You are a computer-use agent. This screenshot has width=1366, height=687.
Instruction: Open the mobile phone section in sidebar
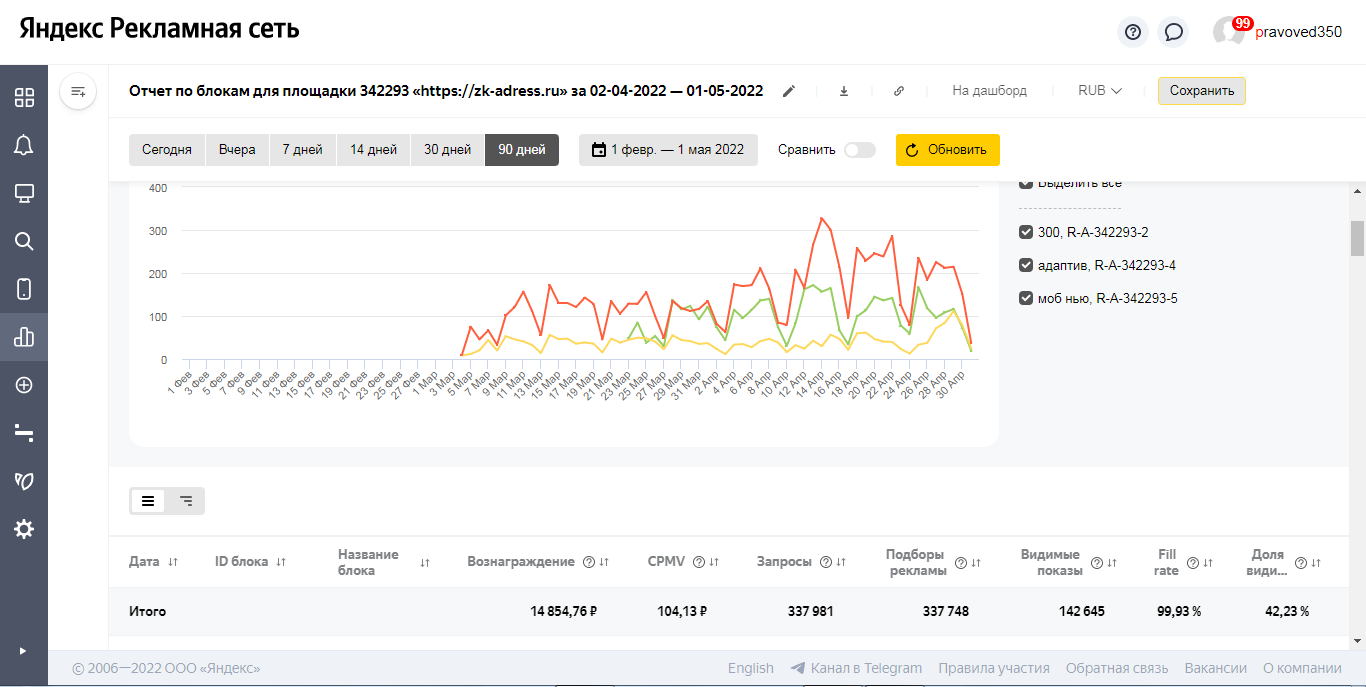24,289
